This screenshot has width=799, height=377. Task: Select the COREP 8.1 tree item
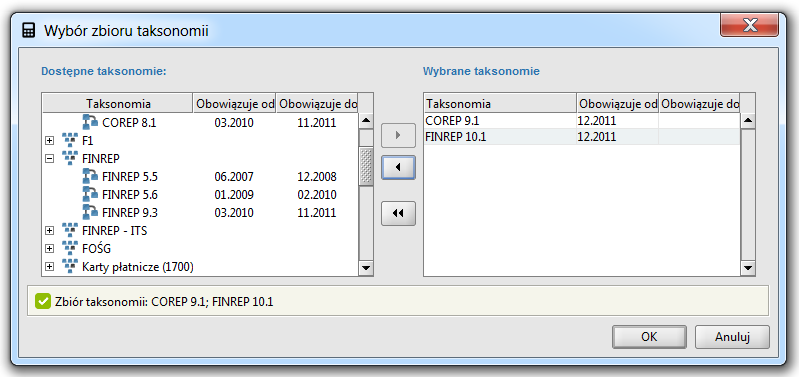click(x=129, y=123)
